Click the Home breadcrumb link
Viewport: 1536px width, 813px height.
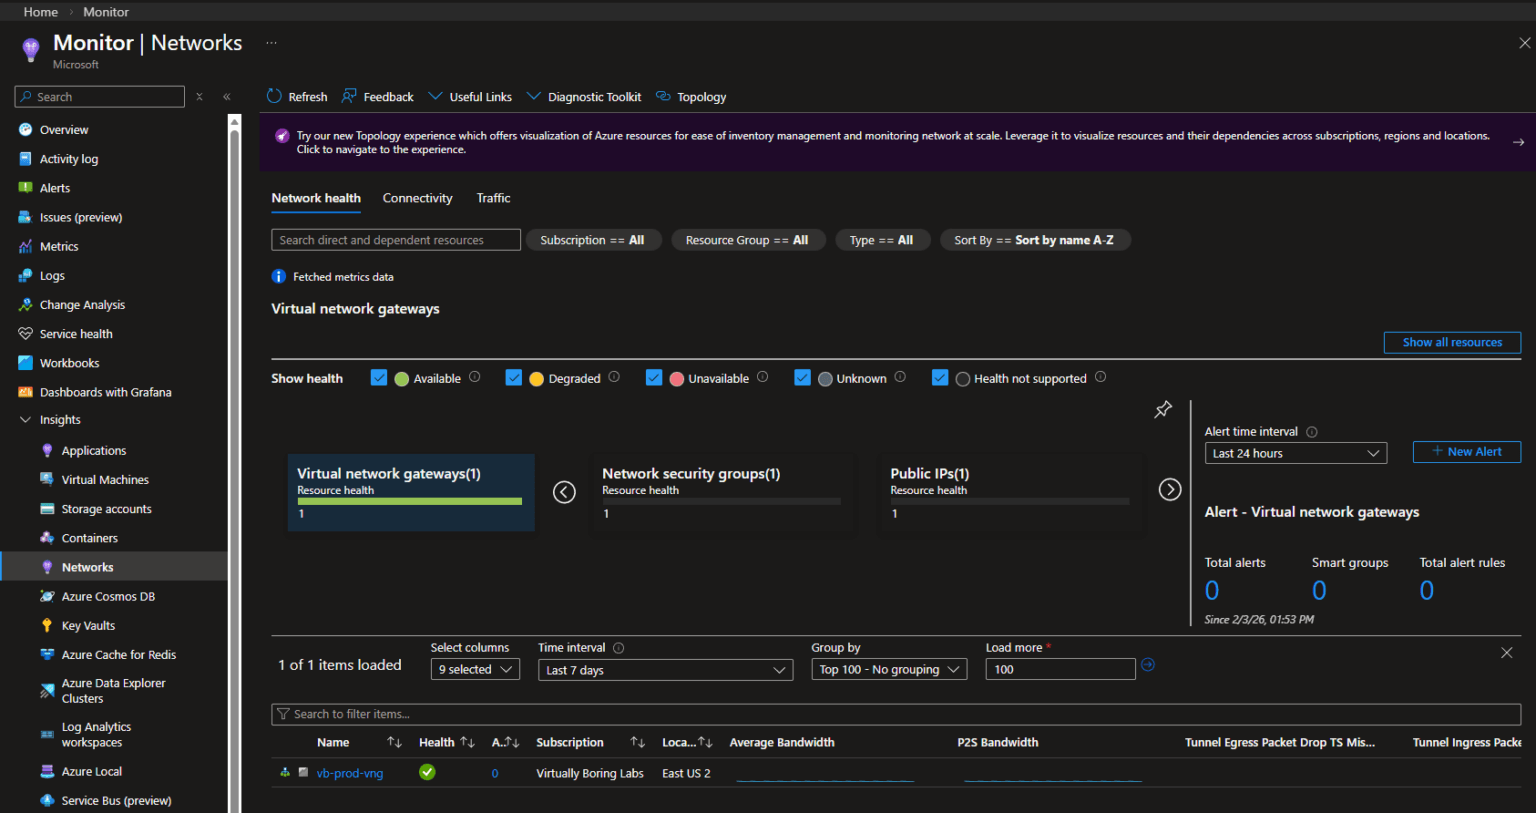pyautogui.click(x=41, y=12)
